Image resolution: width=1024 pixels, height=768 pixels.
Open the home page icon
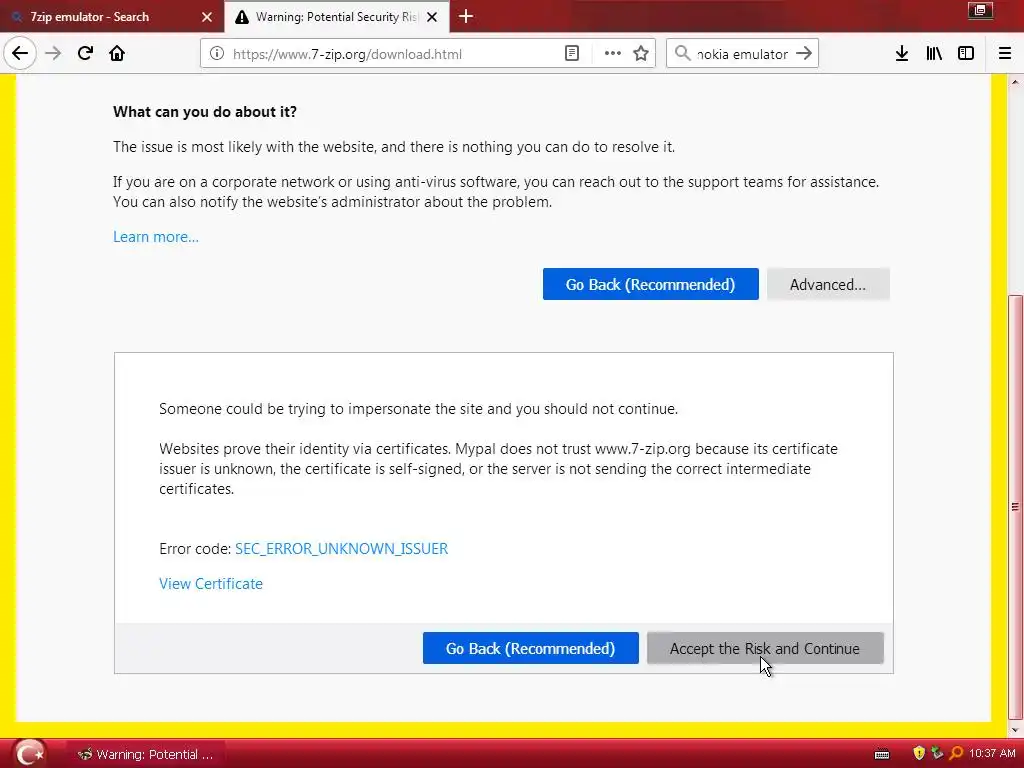tap(117, 54)
